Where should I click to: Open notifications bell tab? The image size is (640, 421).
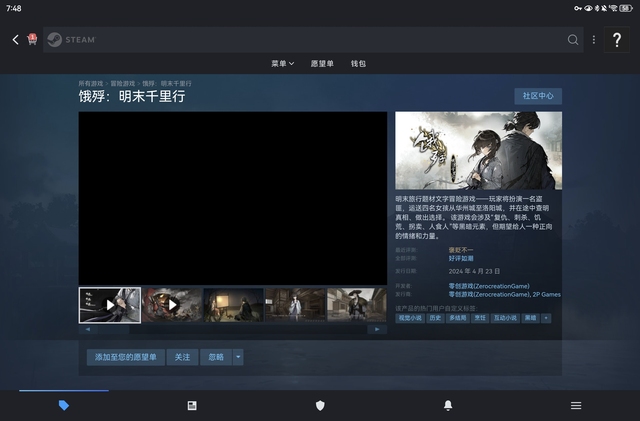click(x=448, y=405)
